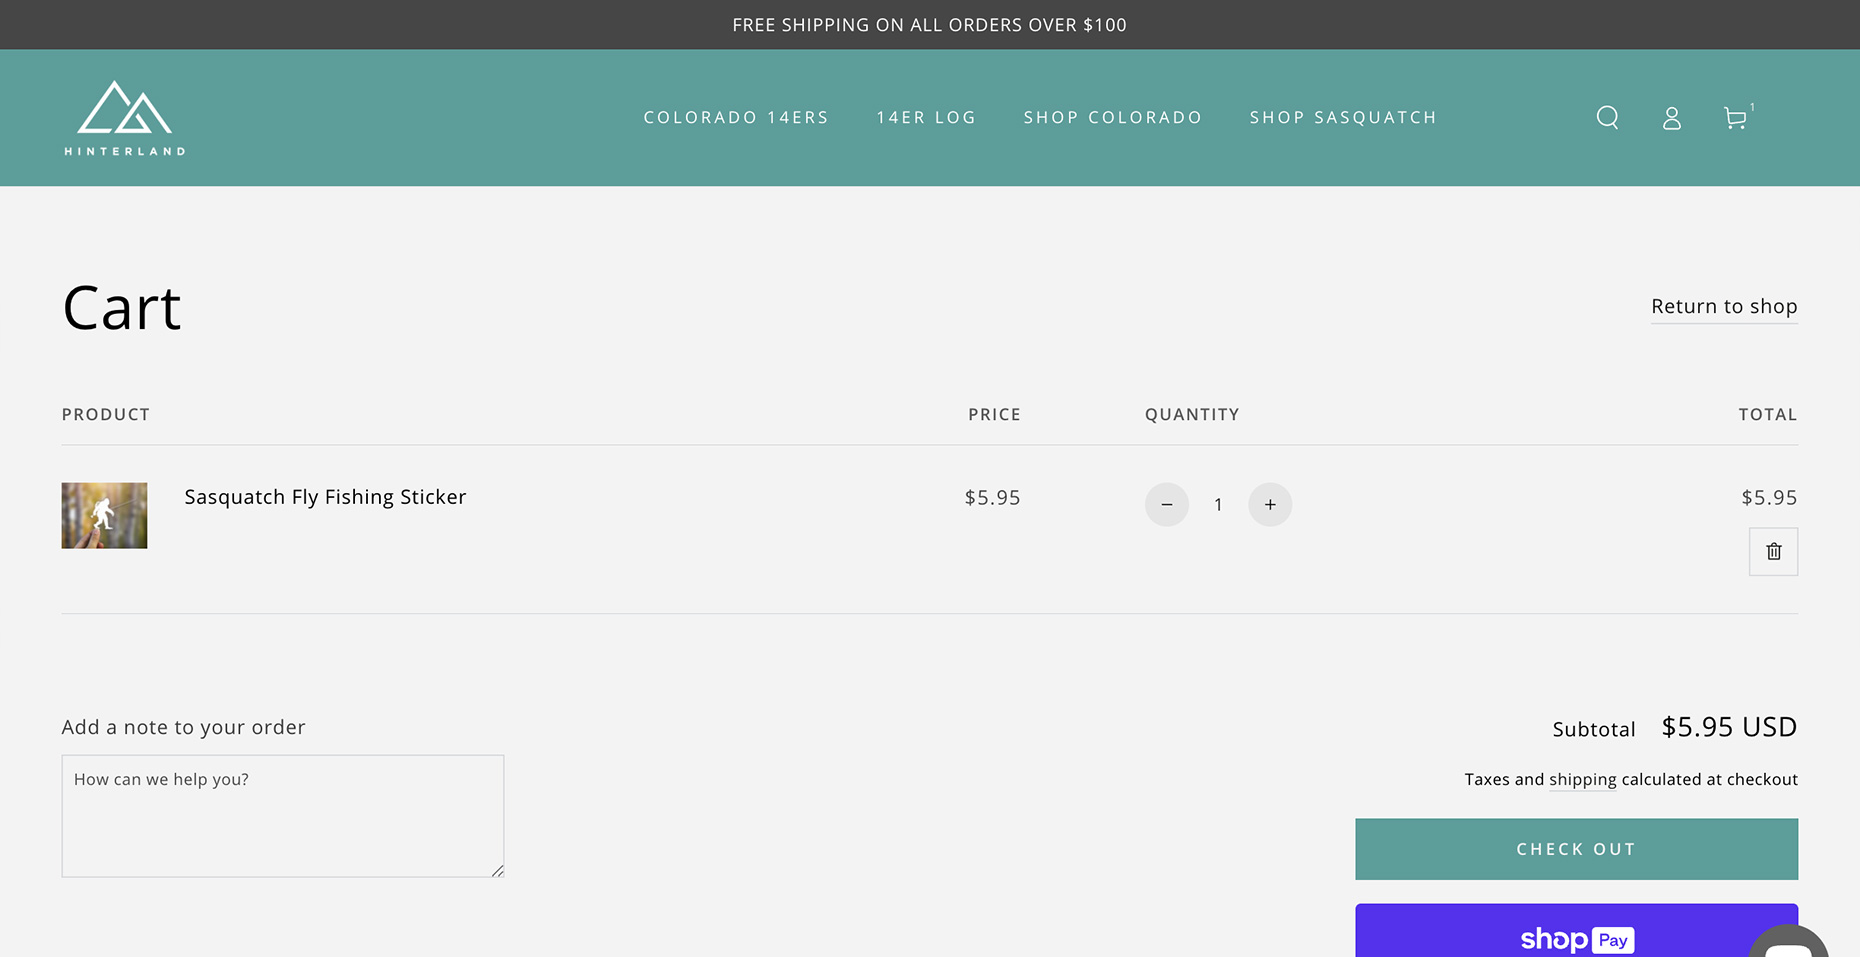Open the search magnifier icon

[x=1607, y=118]
